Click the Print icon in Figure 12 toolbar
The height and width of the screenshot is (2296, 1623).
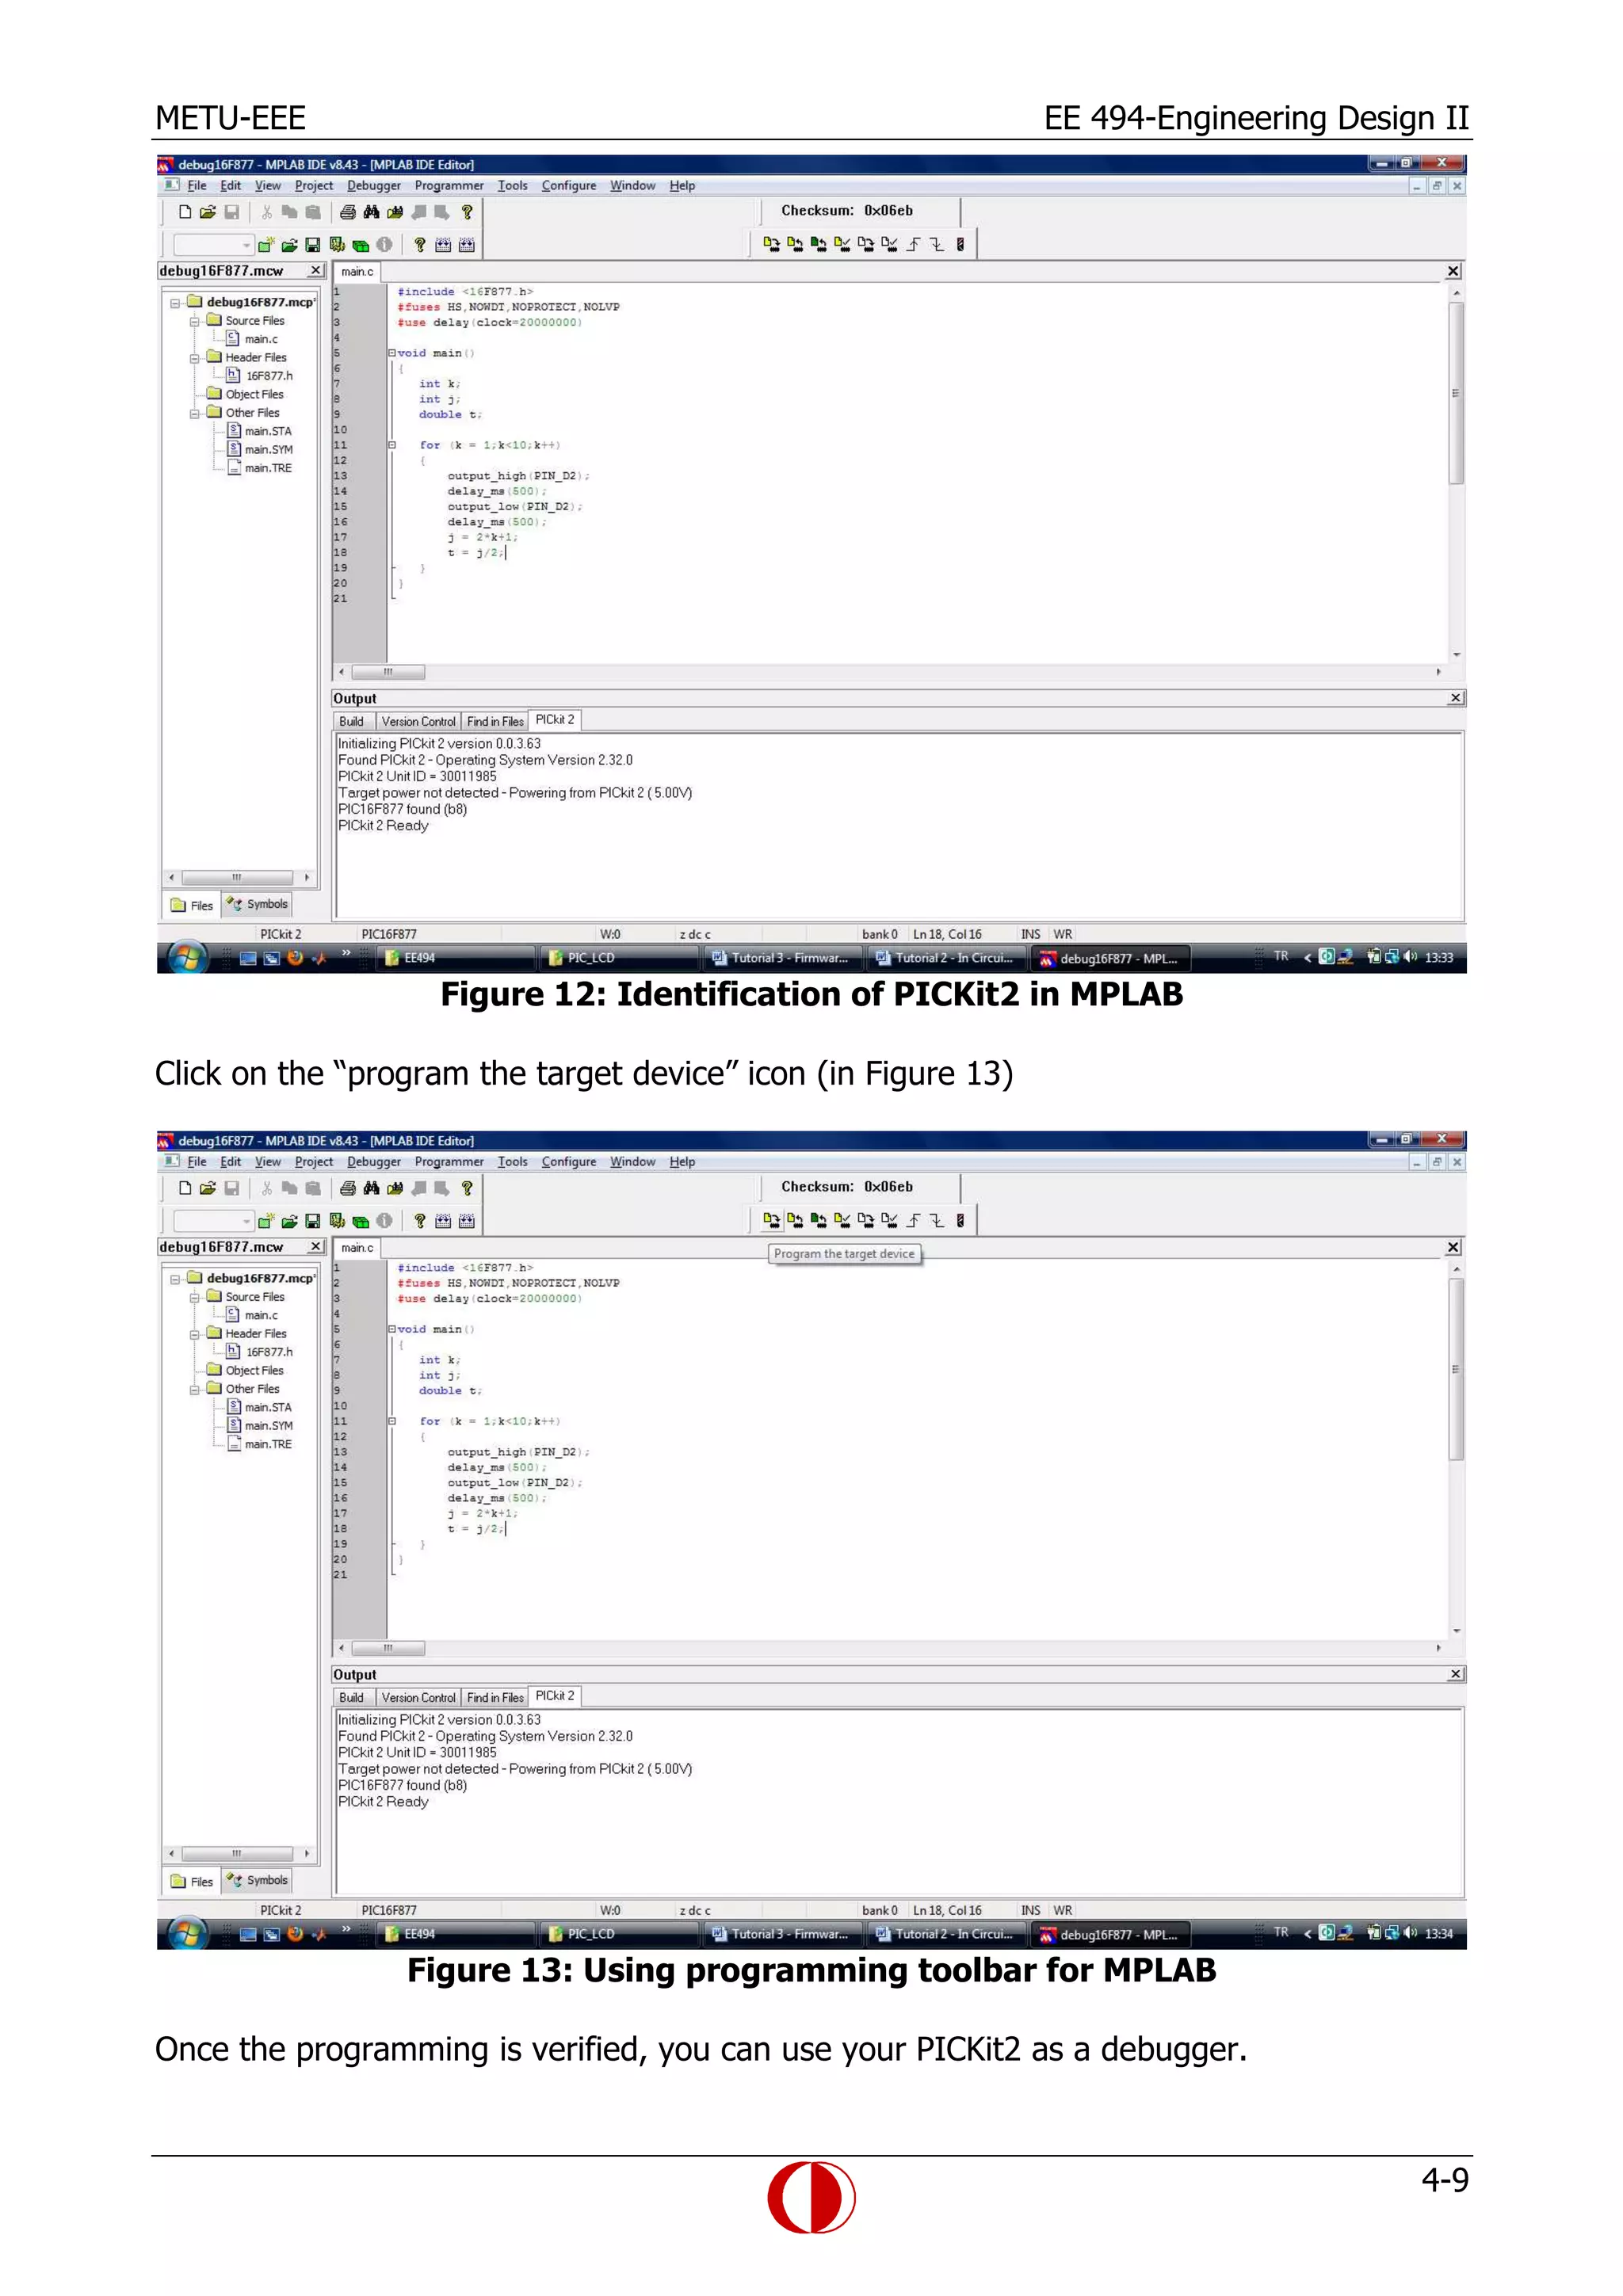tap(347, 212)
